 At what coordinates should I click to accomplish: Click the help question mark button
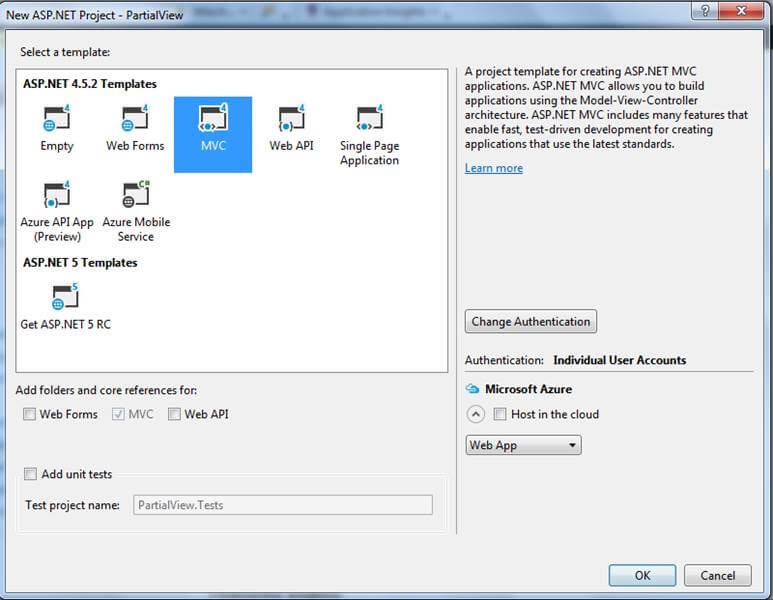705,11
